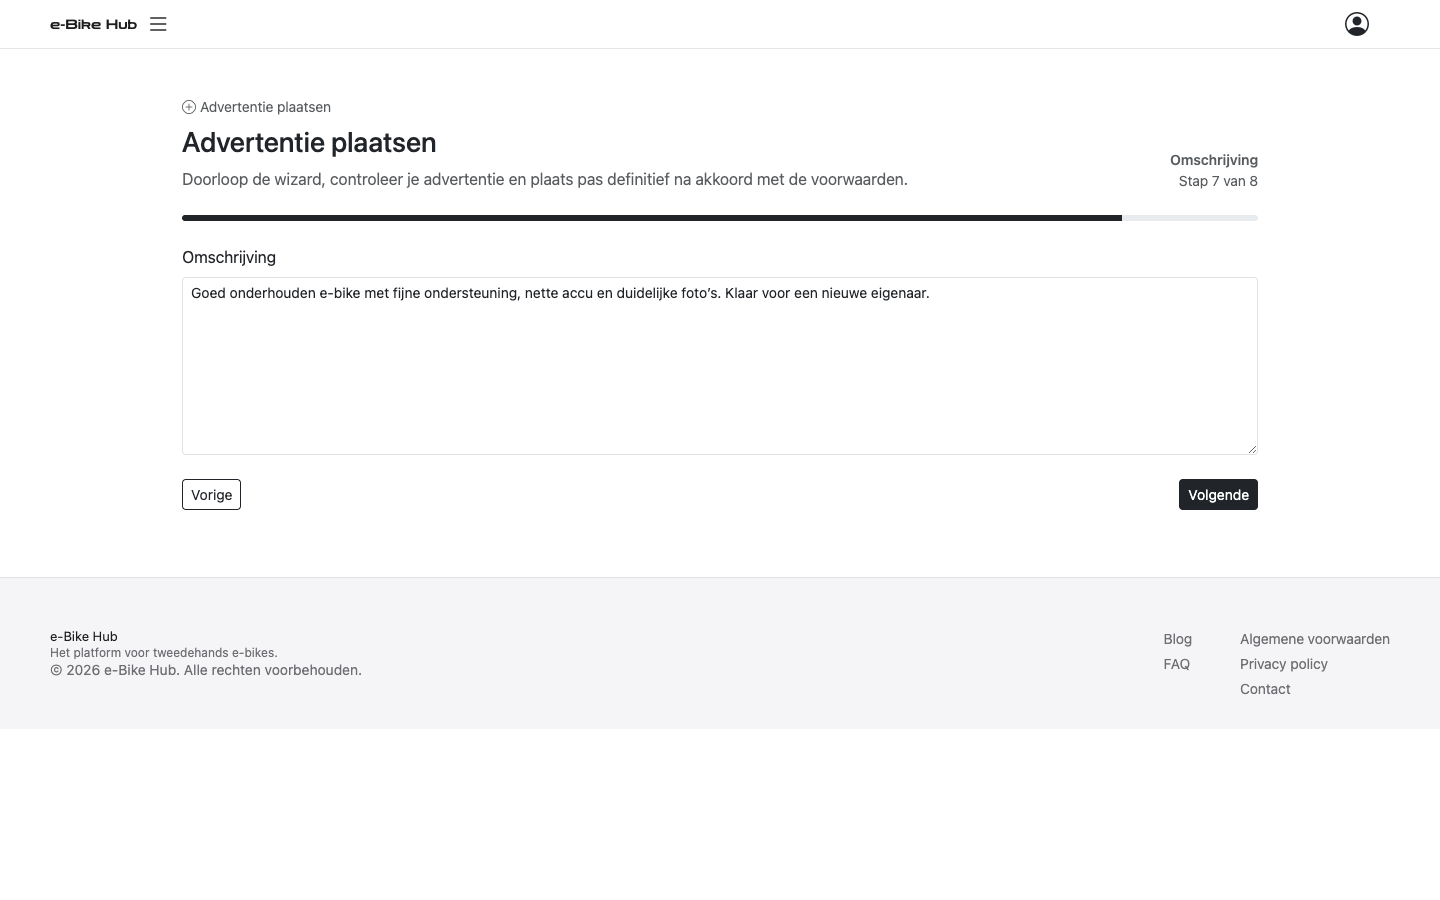Click the textarea resize handle corner
The height and width of the screenshot is (900, 1440).
pyautogui.click(x=1252, y=449)
